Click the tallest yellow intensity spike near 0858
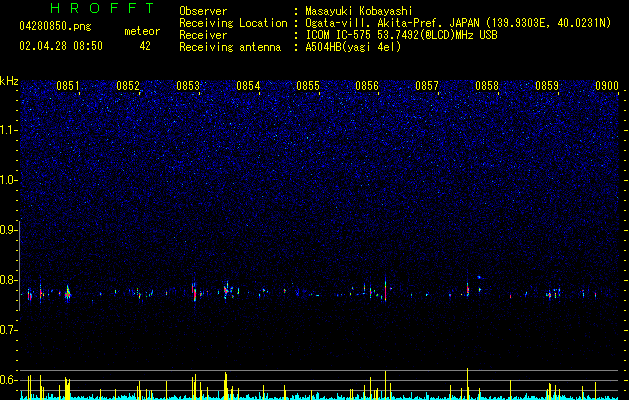This screenshot has width=629, height=400. point(467,384)
